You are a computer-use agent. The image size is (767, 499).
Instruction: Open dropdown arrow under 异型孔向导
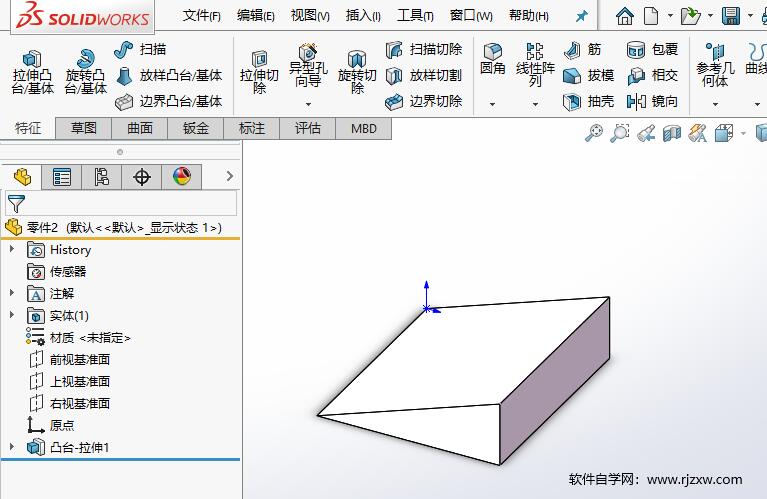tap(308, 104)
